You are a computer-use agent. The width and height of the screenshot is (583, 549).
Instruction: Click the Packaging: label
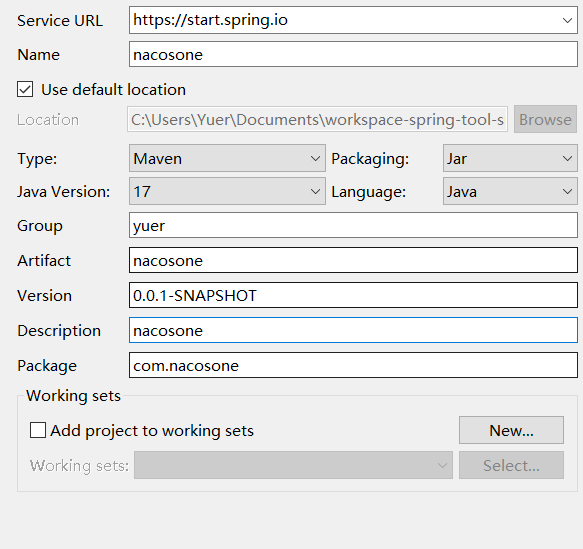(370, 159)
